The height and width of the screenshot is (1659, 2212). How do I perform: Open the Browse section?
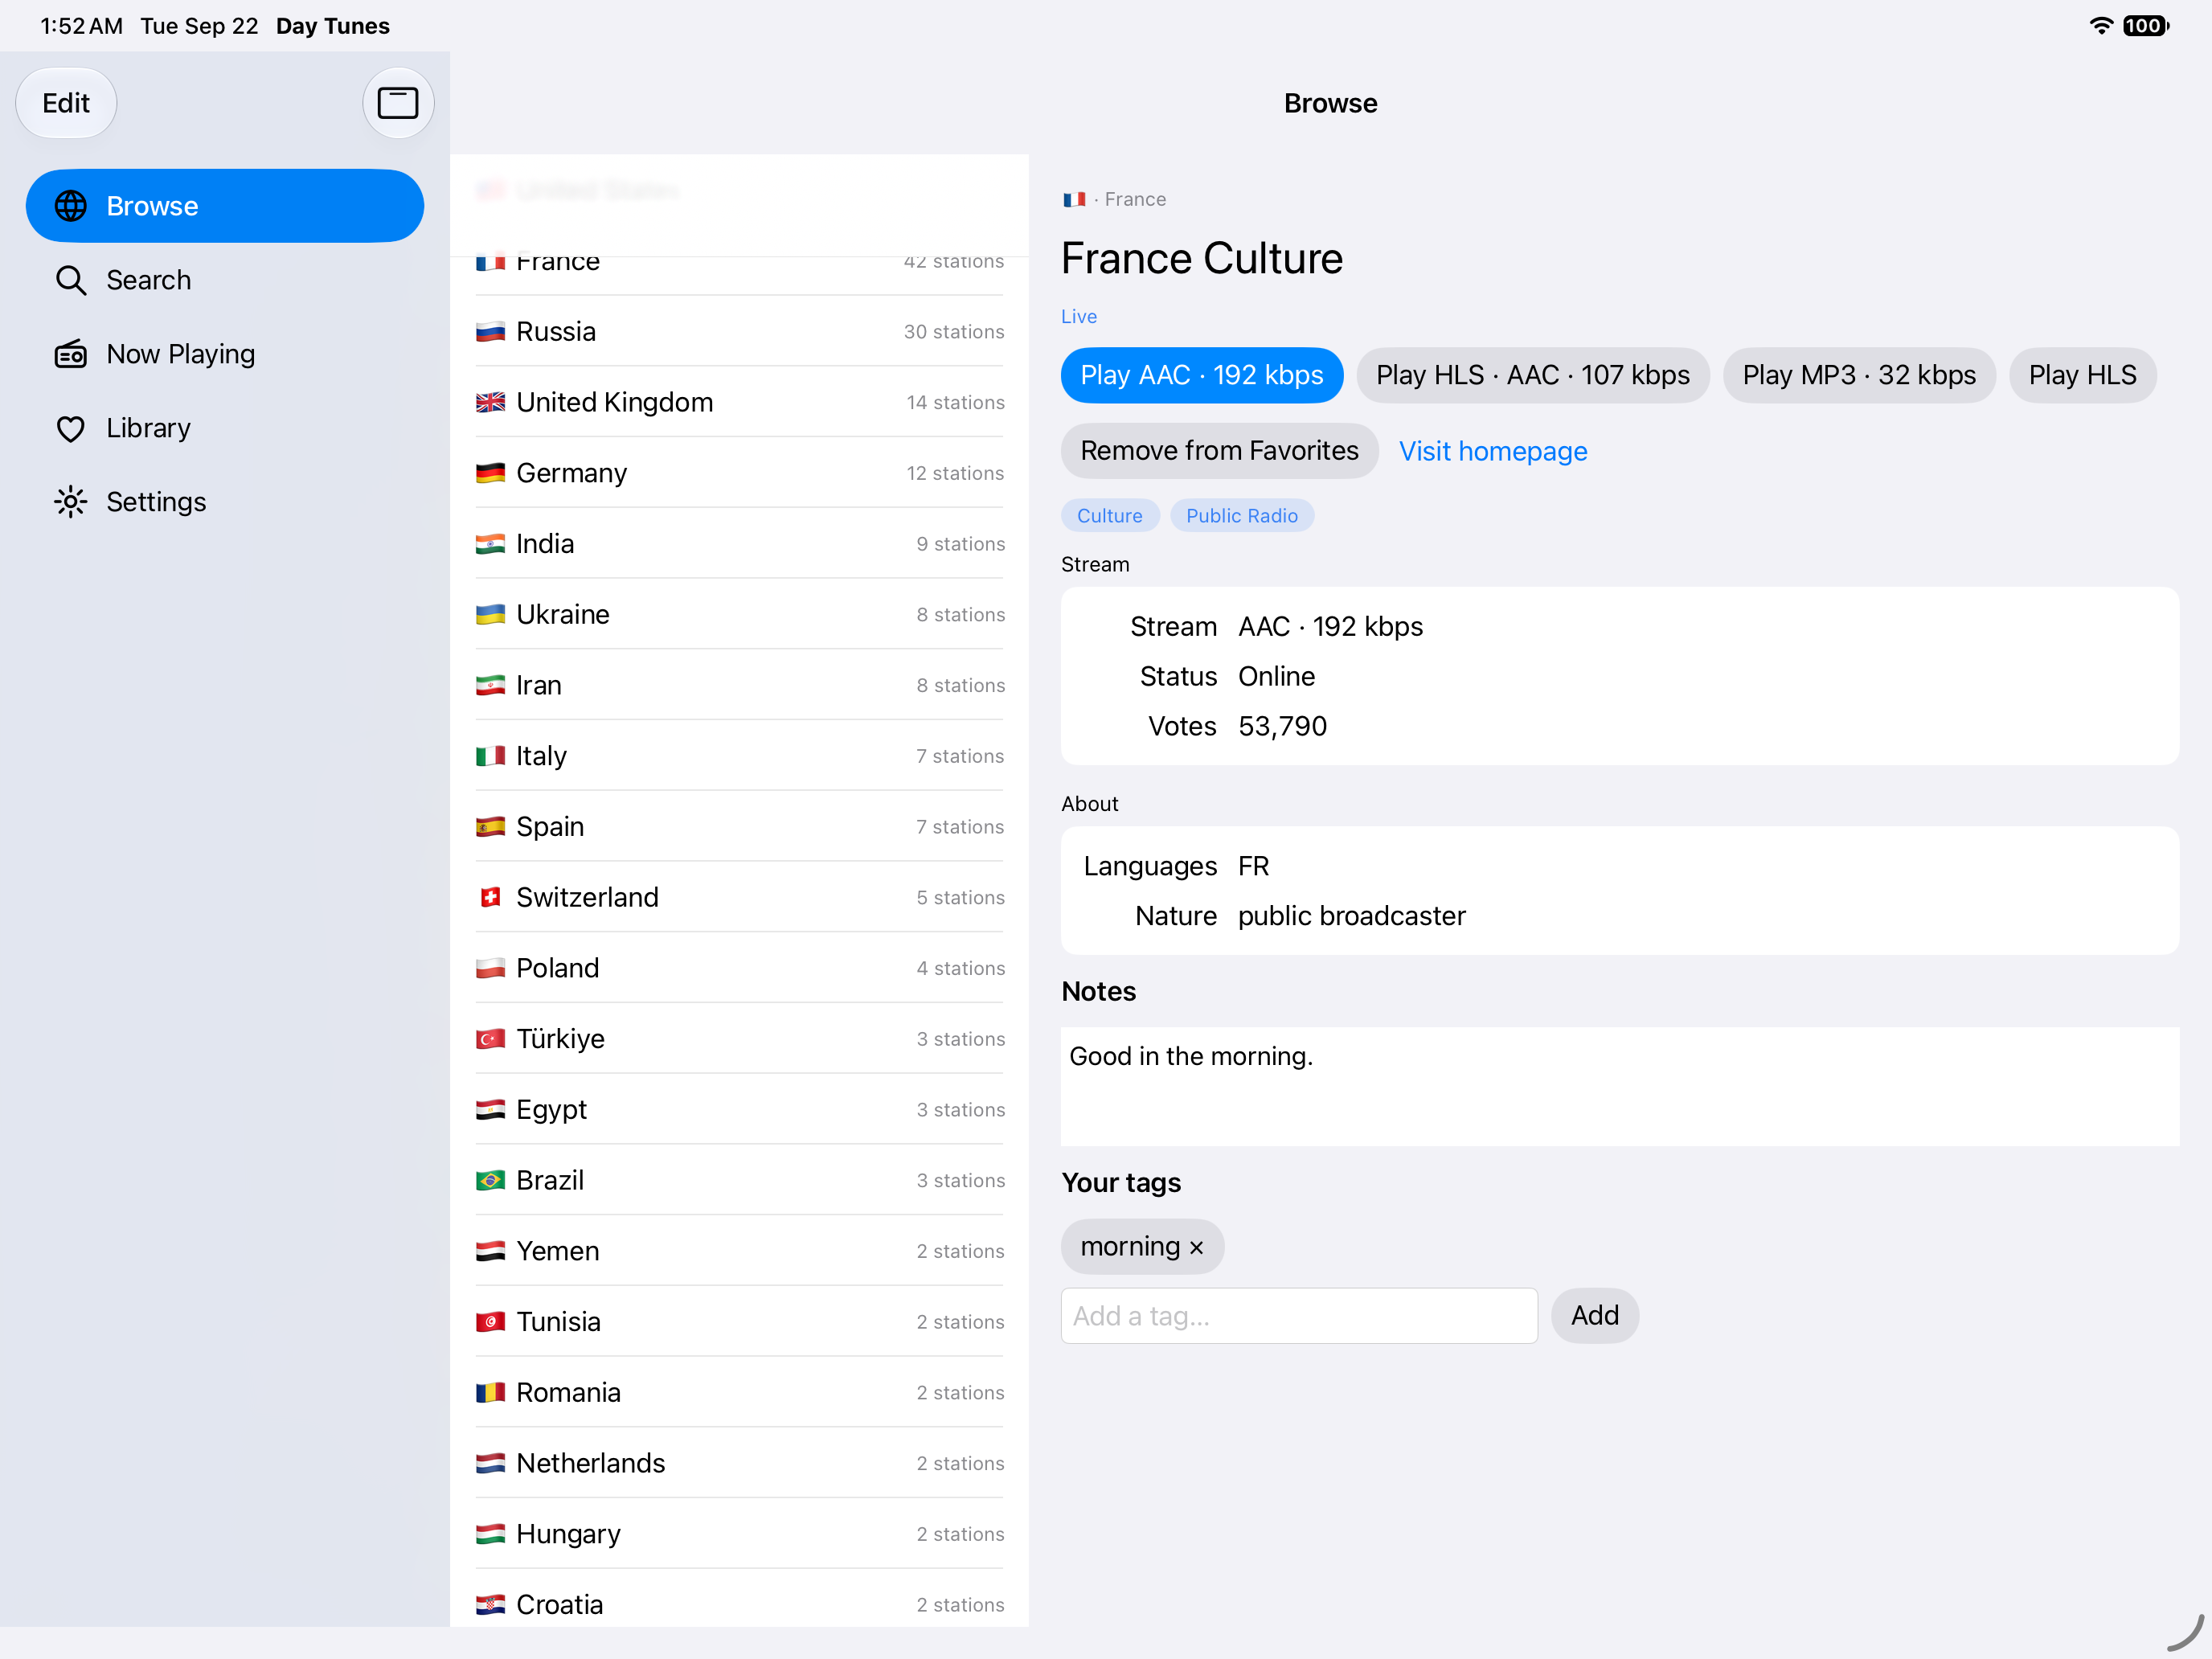coord(225,206)
